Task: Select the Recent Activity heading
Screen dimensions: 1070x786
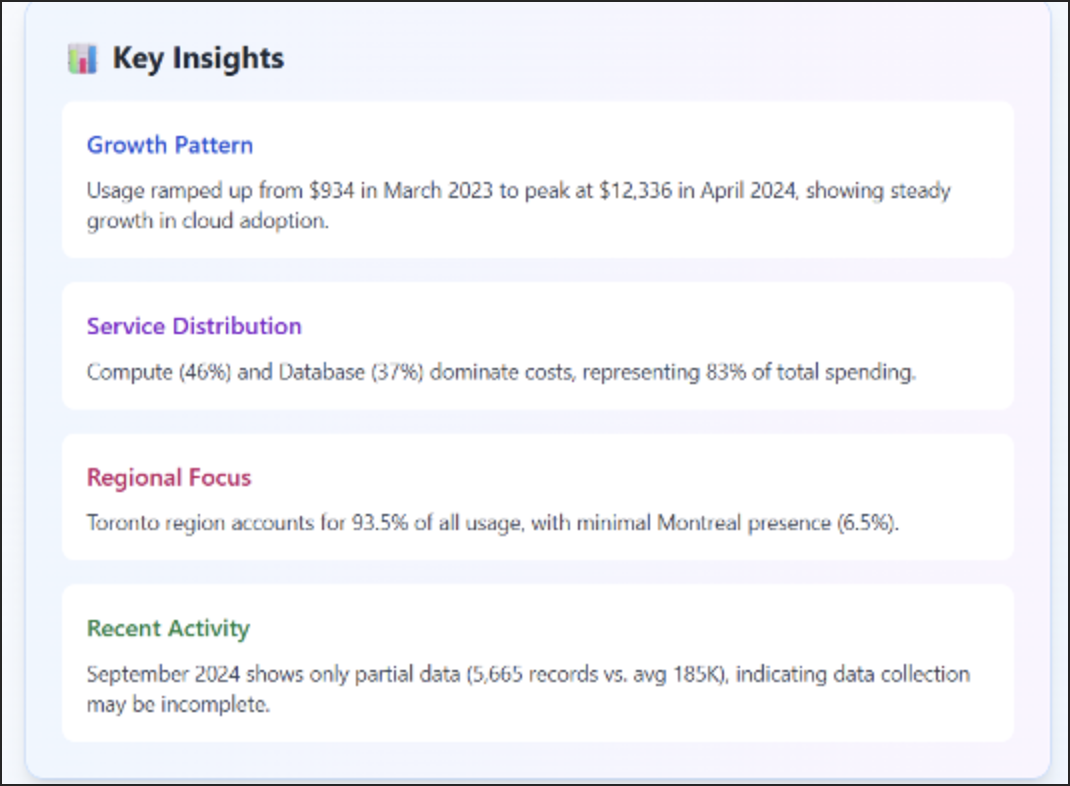Action: (x=168, y=629)
